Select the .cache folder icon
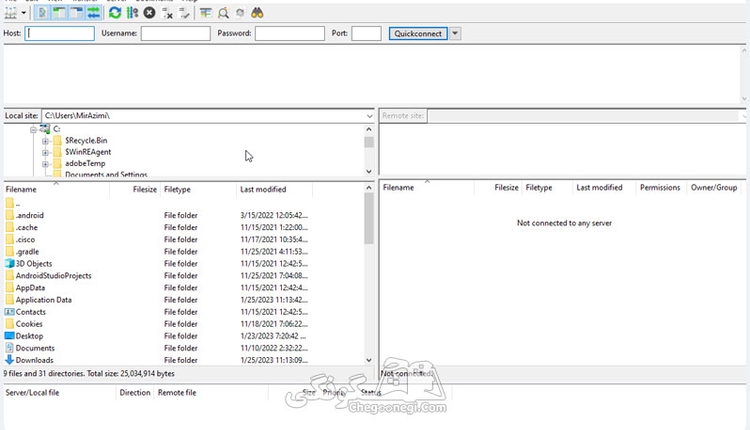 (10, 227)
